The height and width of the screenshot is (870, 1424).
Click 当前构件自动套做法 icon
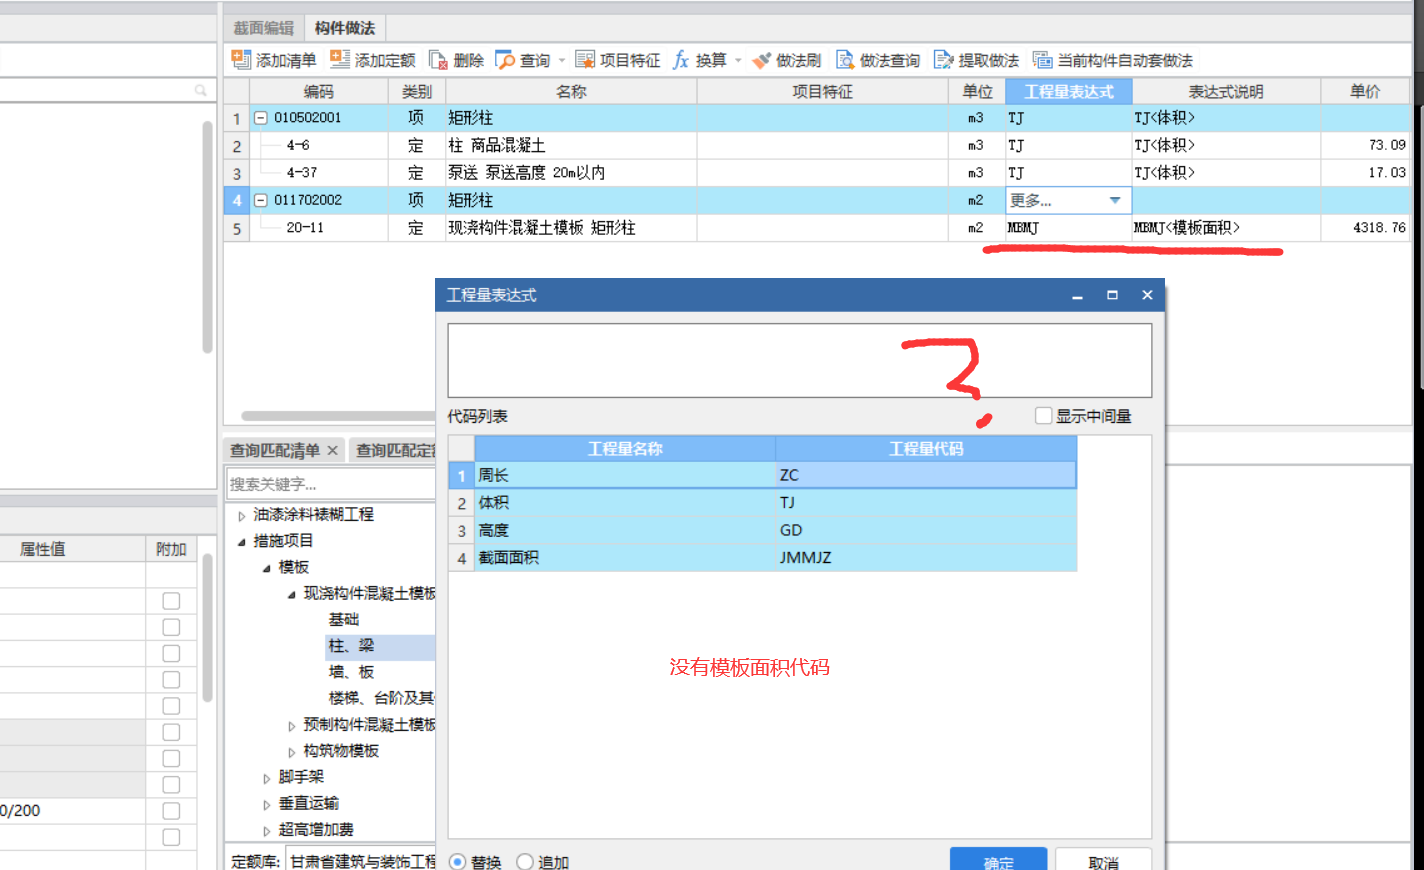1042,60
